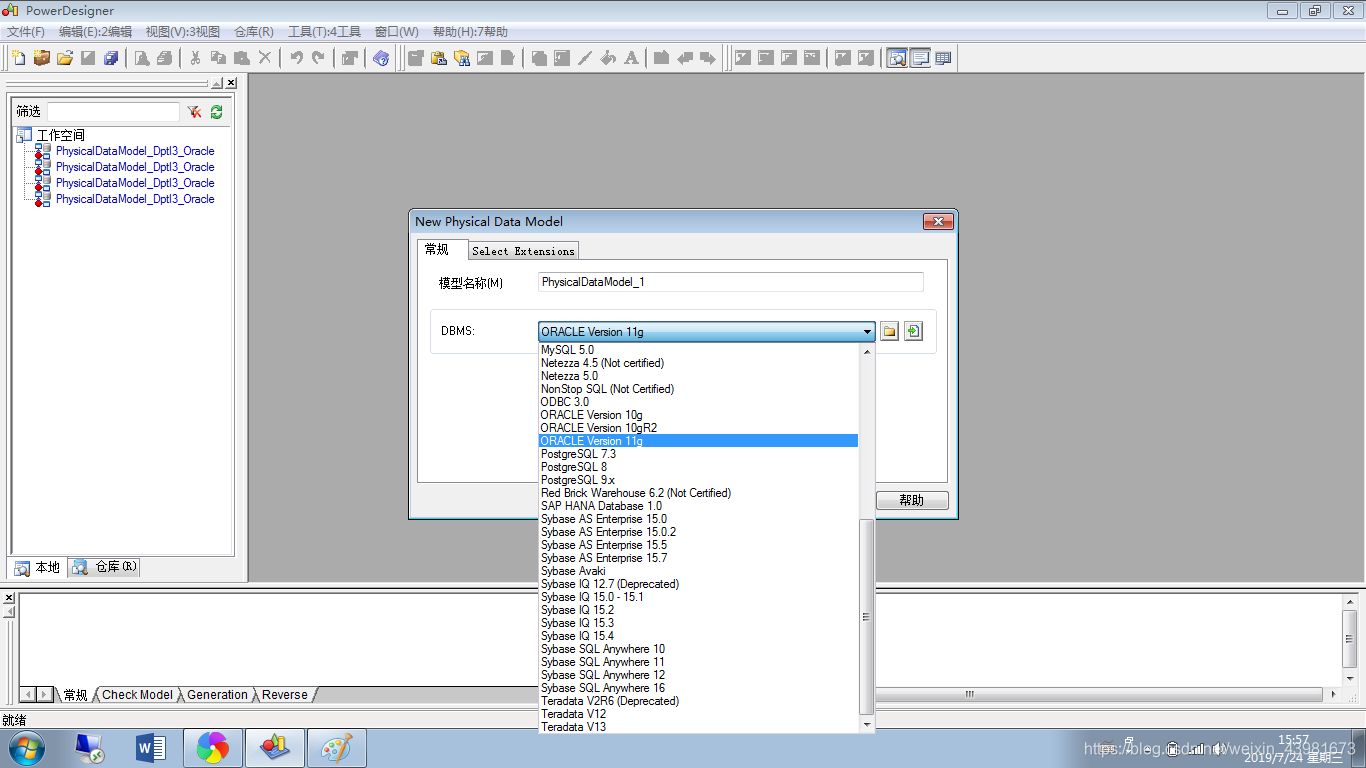Select the 工作空间 workspace root node
Viewport: 1366px width, 768px height.
tap(61, 135)
